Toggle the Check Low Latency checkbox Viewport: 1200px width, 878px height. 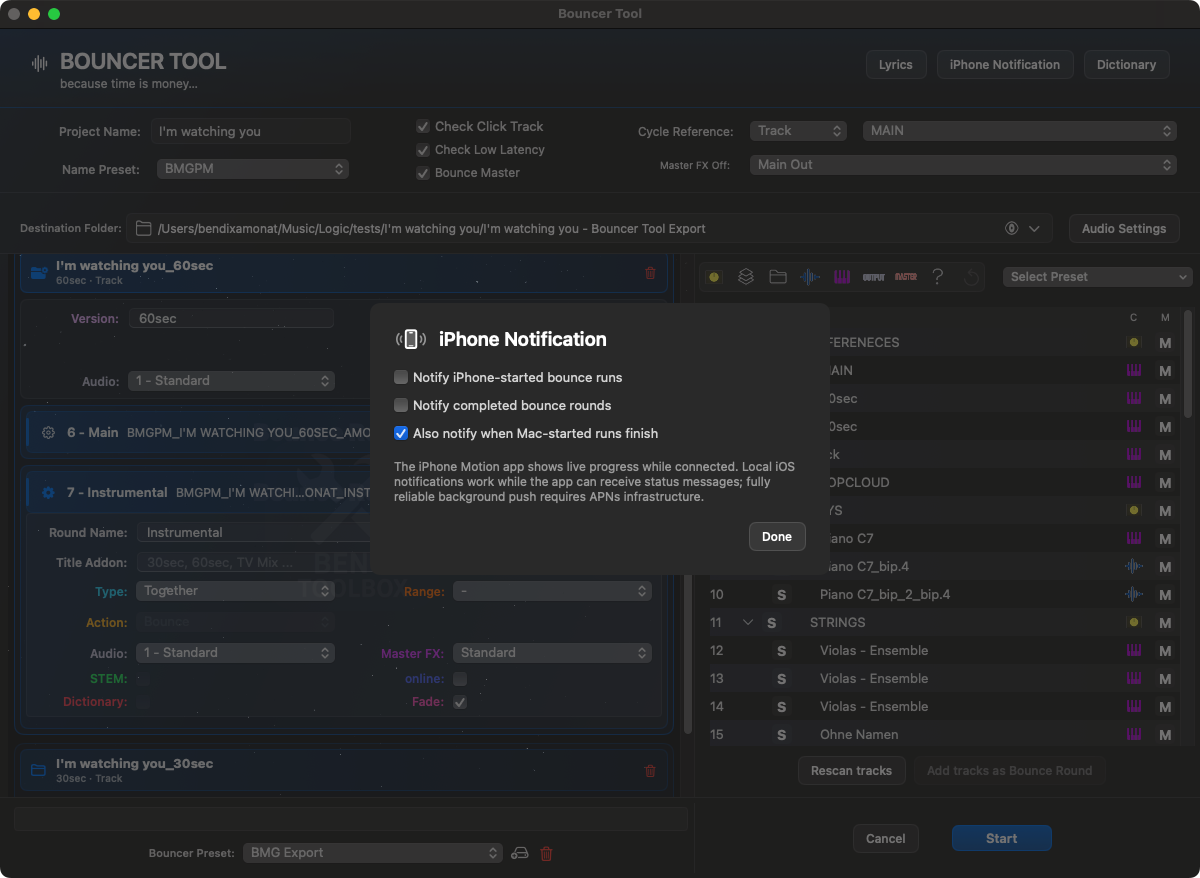point(423,149)
